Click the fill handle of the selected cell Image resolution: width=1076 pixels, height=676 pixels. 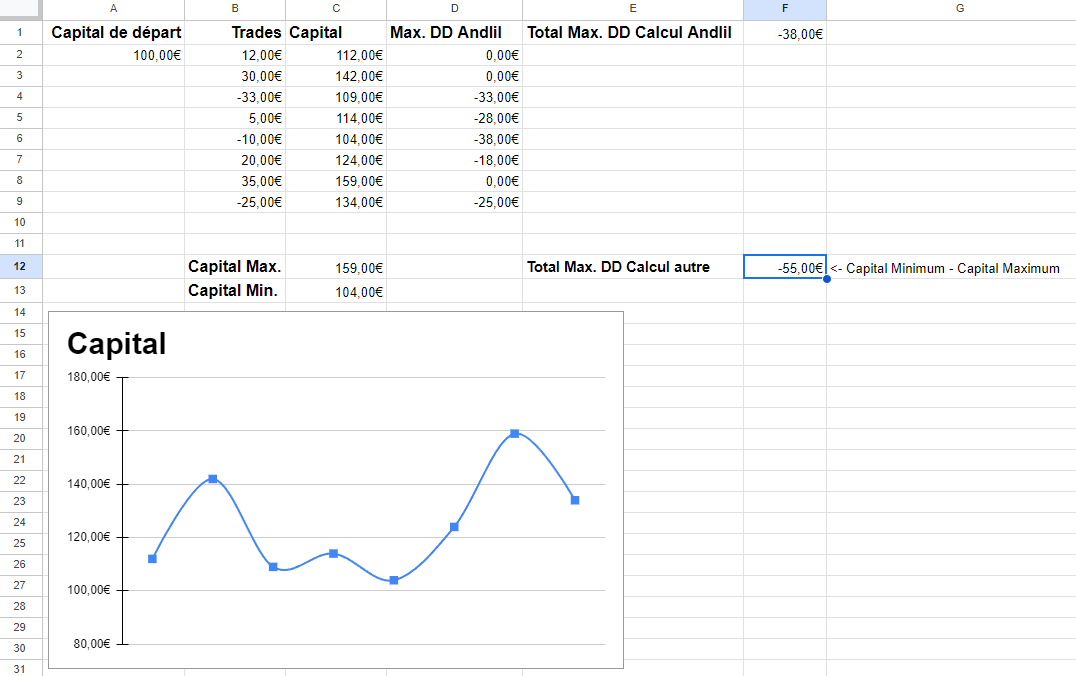pos(827,278)
